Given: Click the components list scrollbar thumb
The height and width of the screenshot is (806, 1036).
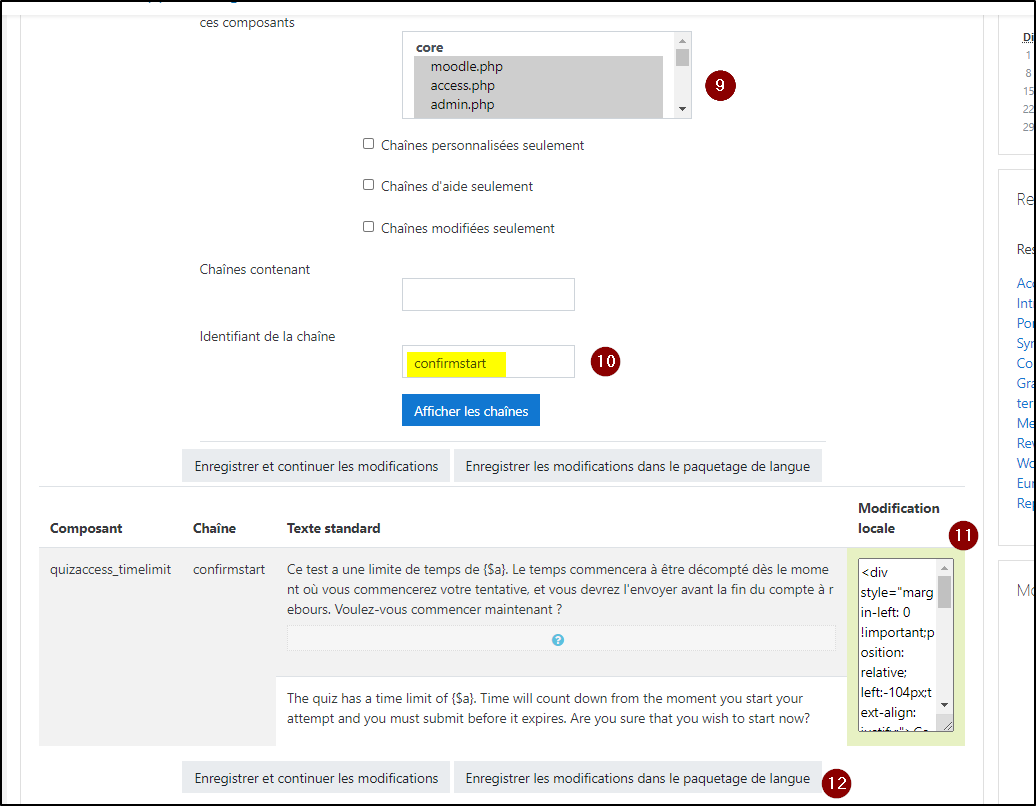Looking at the screenshot, I should coord(682,57).
